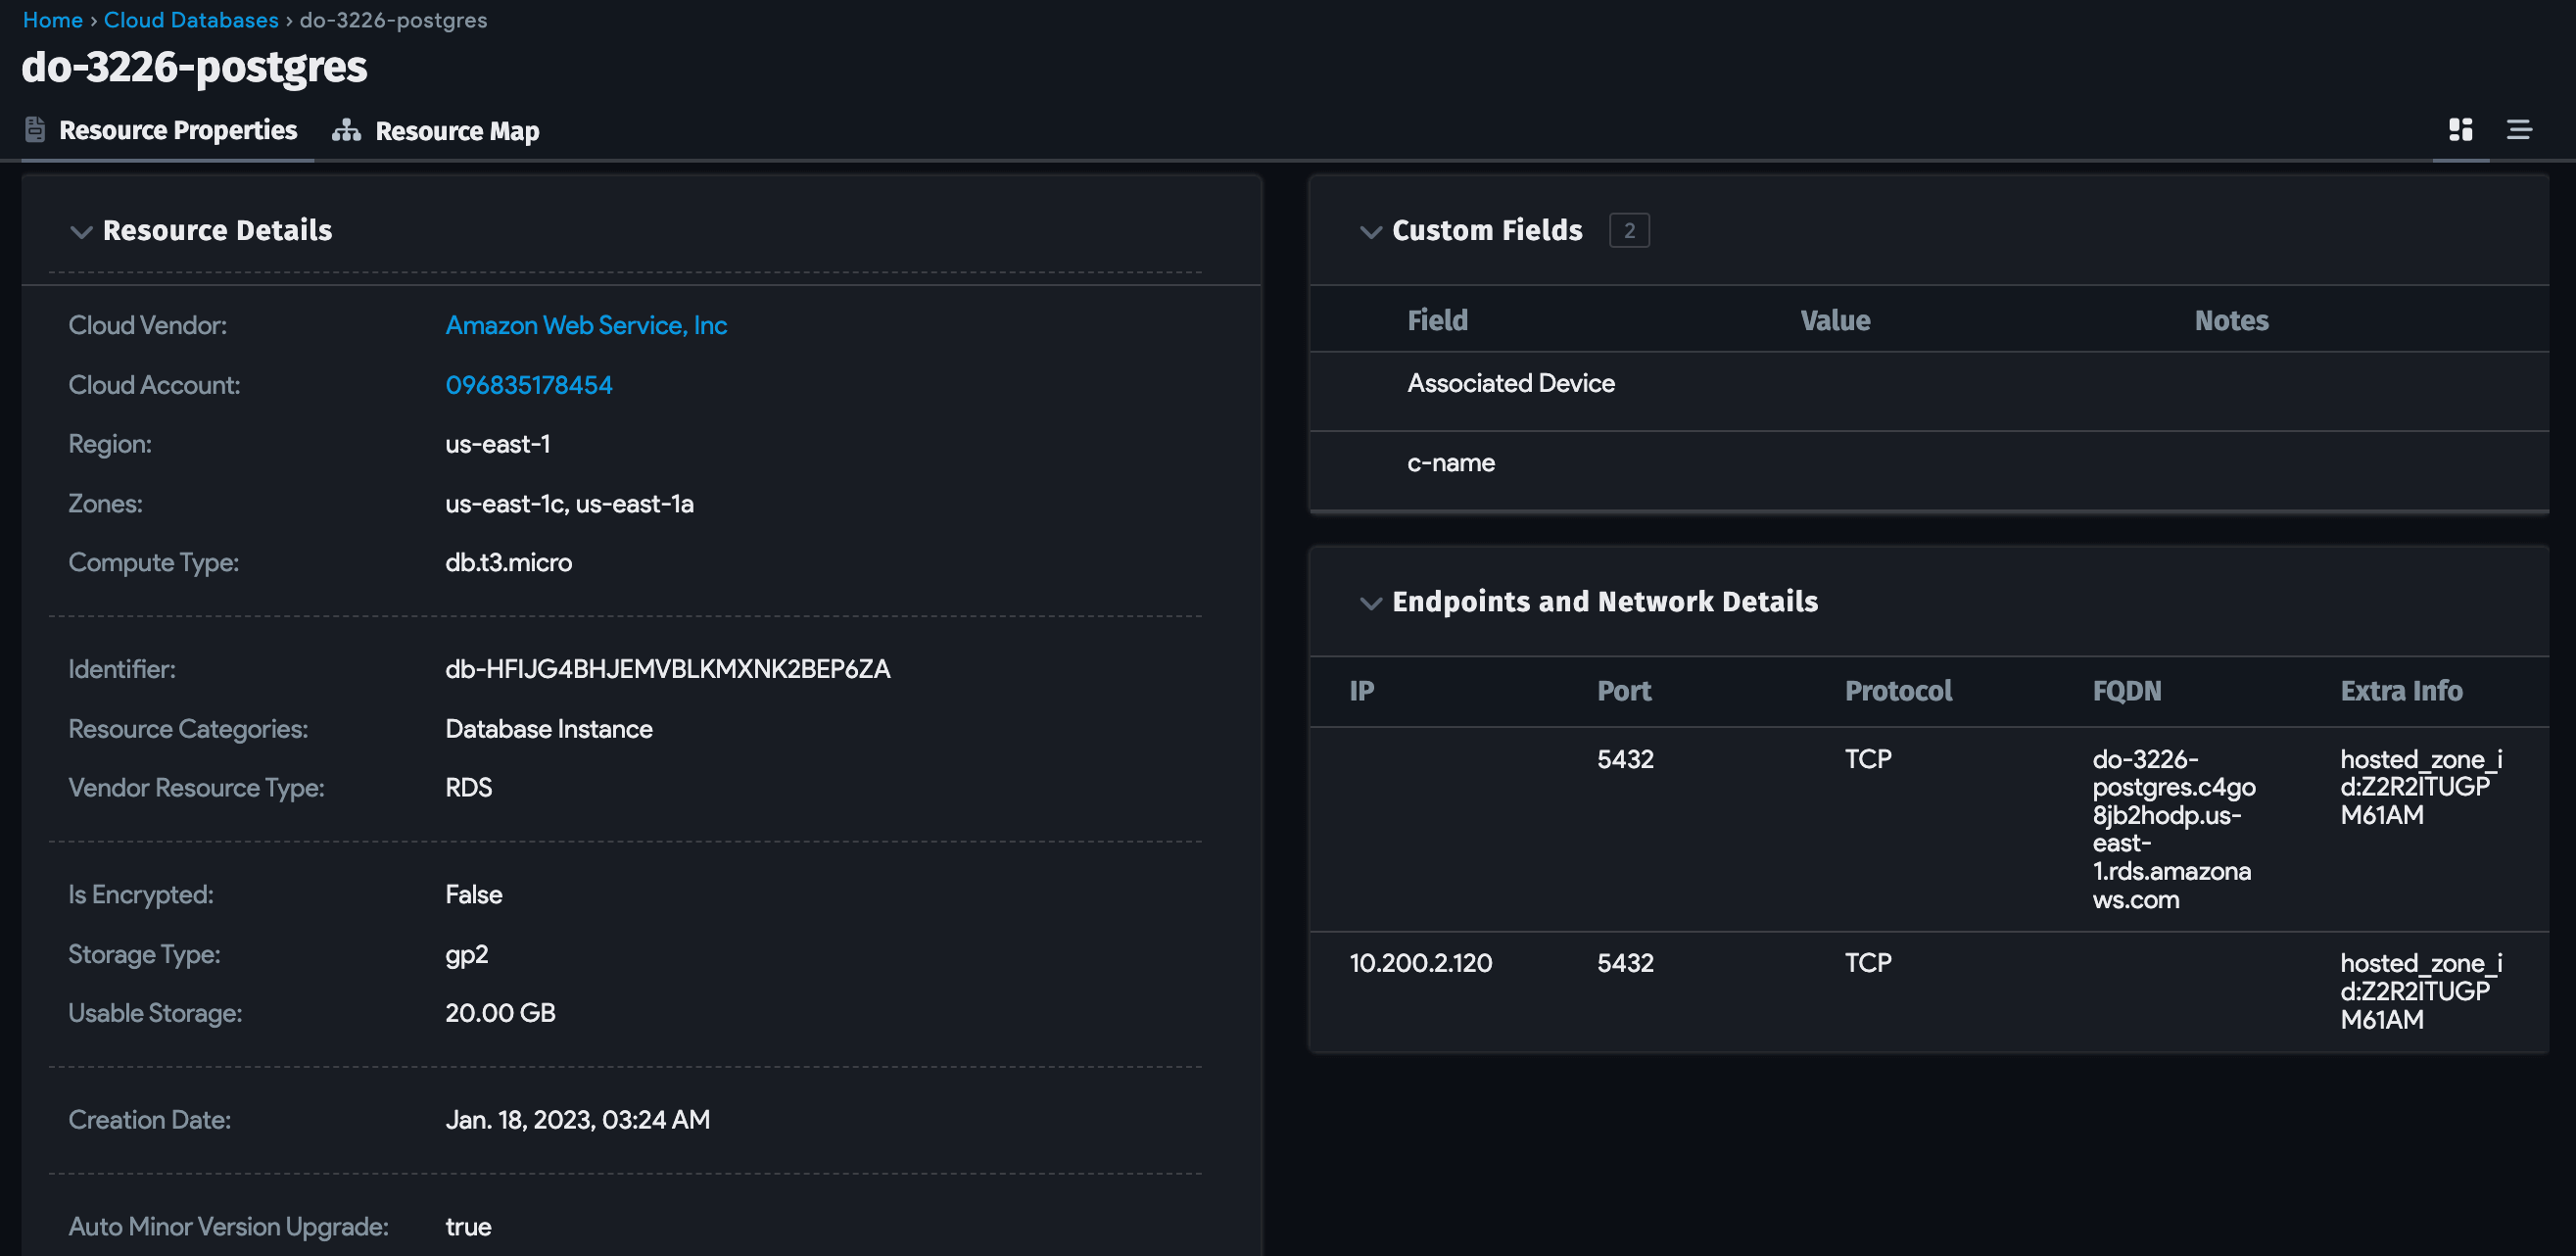Screen dimensions: 2576x1256
Task: Click the 10.200.2.120 IP address cell
Action: tap(1420, 963)
